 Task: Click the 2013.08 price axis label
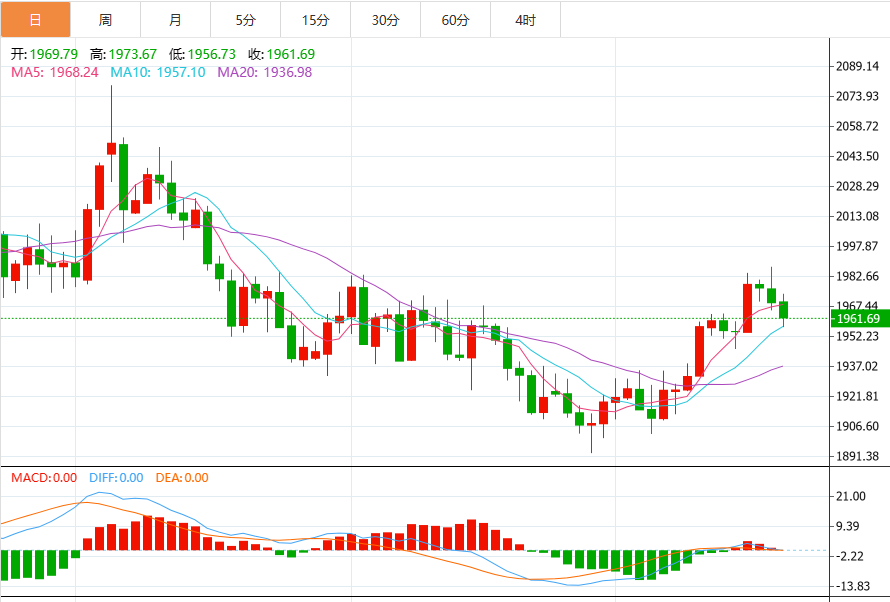click(857, 216)
